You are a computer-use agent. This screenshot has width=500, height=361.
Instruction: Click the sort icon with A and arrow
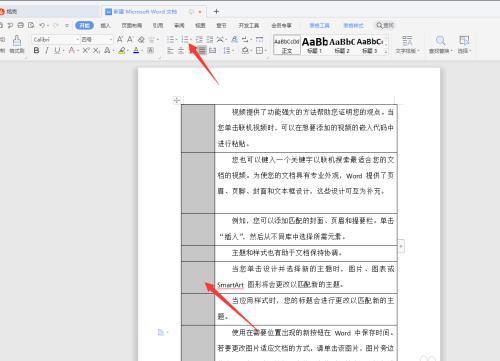click(235, 39)
